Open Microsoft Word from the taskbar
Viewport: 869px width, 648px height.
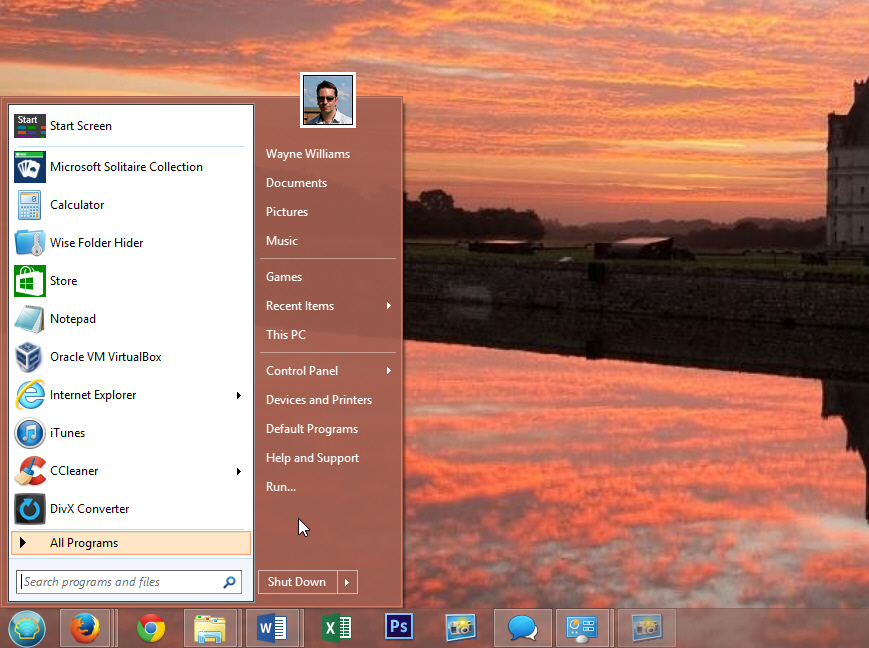[x=272, y=629]
